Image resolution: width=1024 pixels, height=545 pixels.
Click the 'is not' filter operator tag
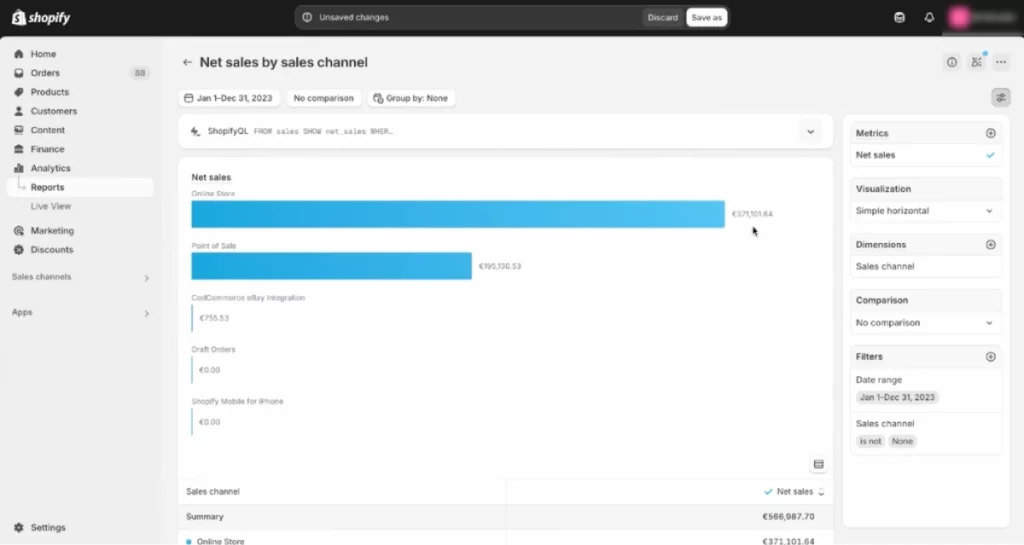(x=870, y=441)
